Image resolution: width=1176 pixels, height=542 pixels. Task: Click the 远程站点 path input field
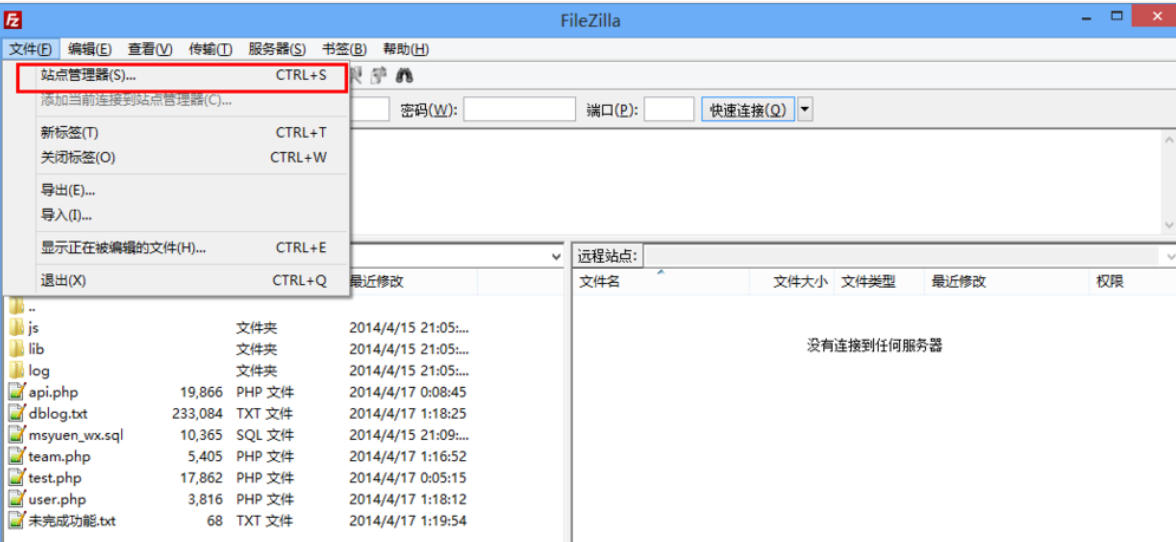click(x=903, y=256)
